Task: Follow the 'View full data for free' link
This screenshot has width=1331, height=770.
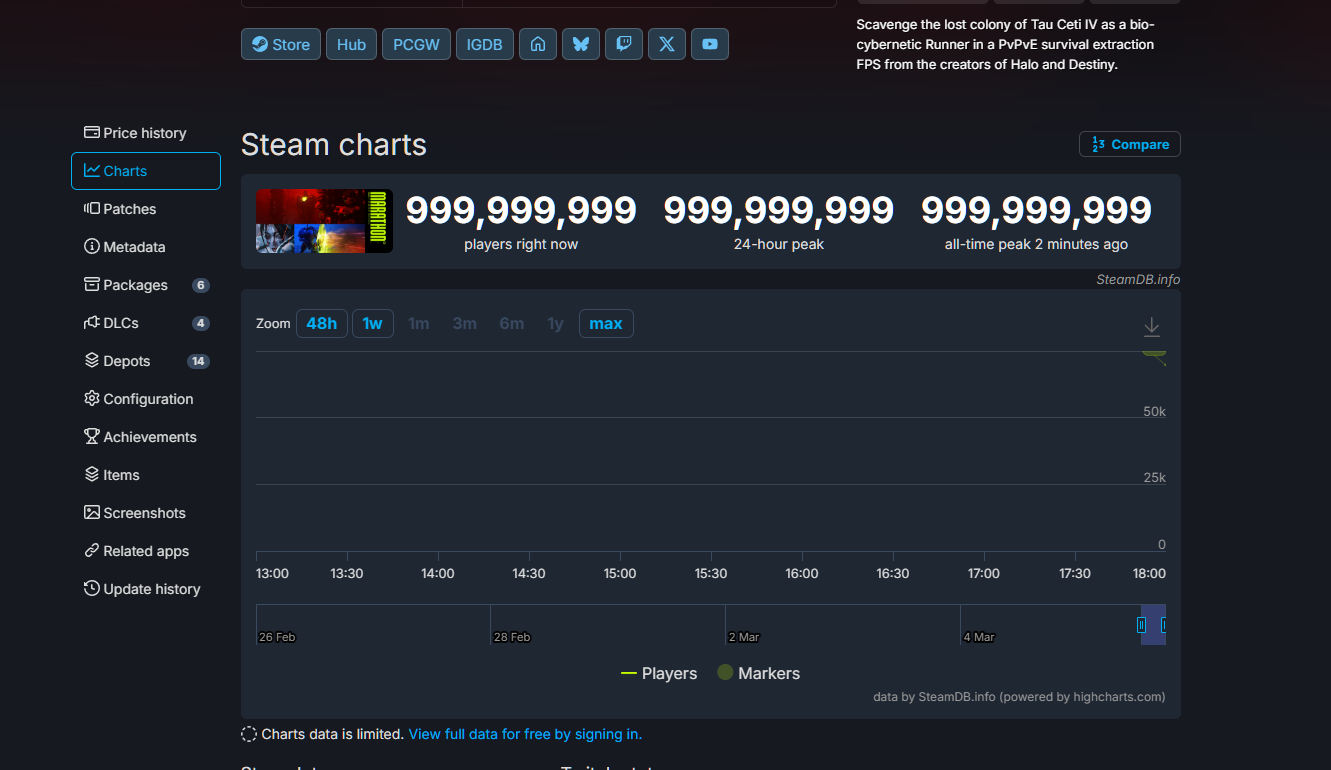Action: (525, 734)
